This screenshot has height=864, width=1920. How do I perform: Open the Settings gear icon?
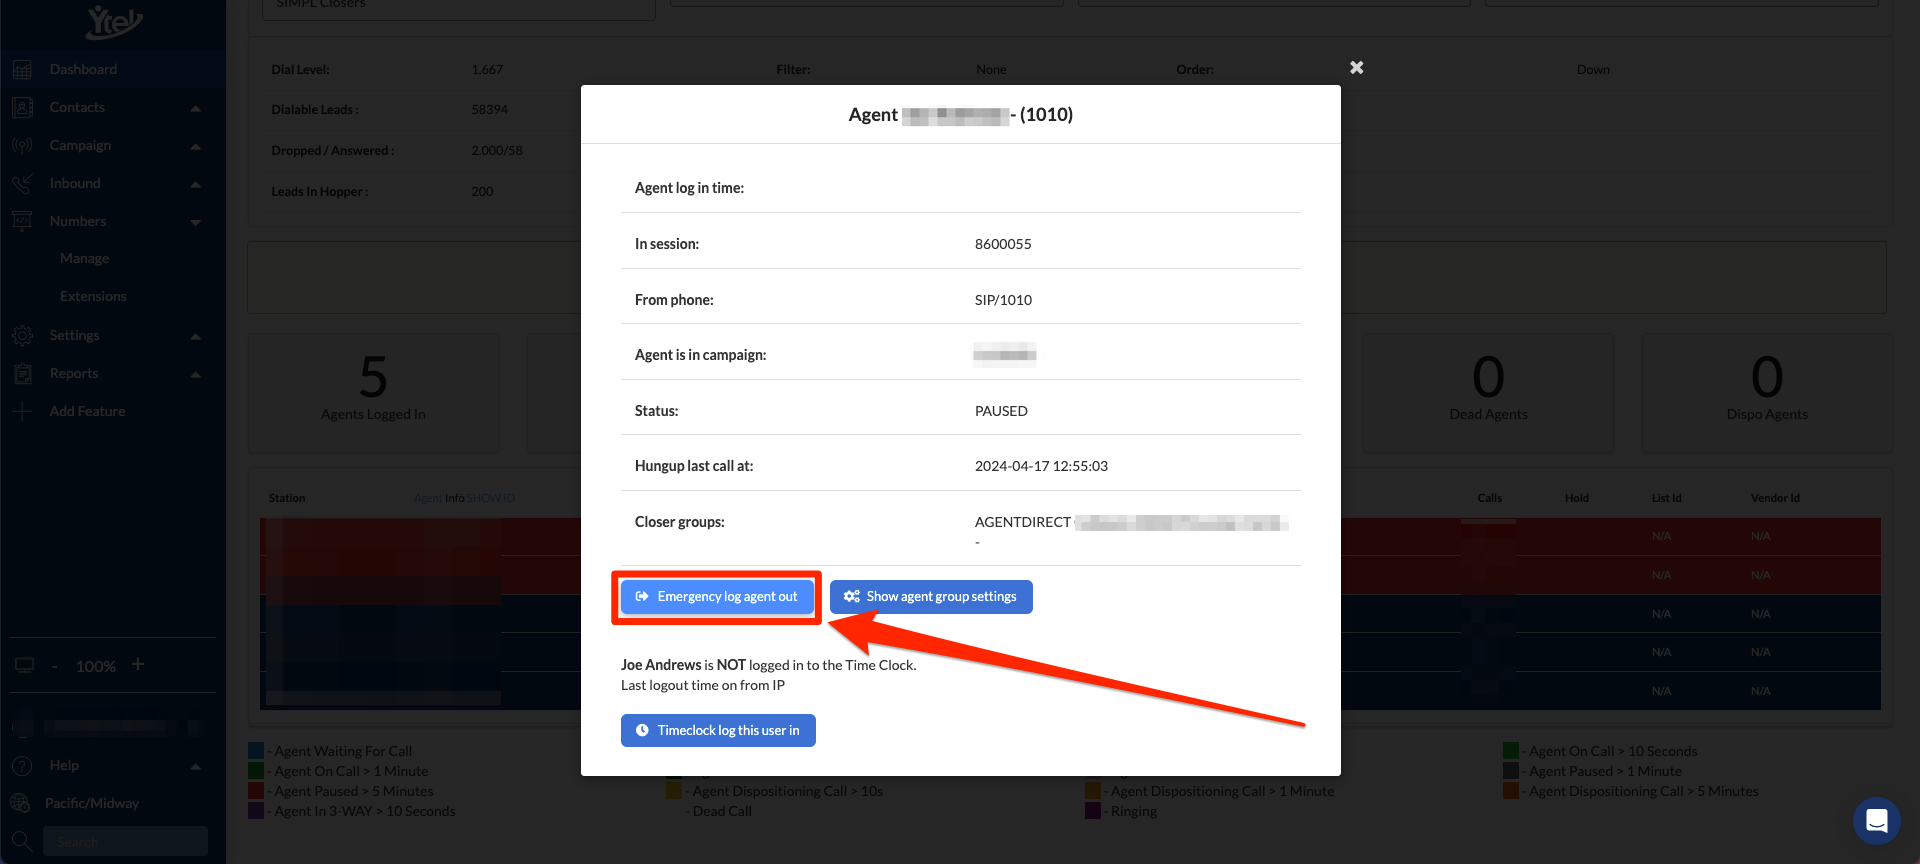[x=22, y=336]
